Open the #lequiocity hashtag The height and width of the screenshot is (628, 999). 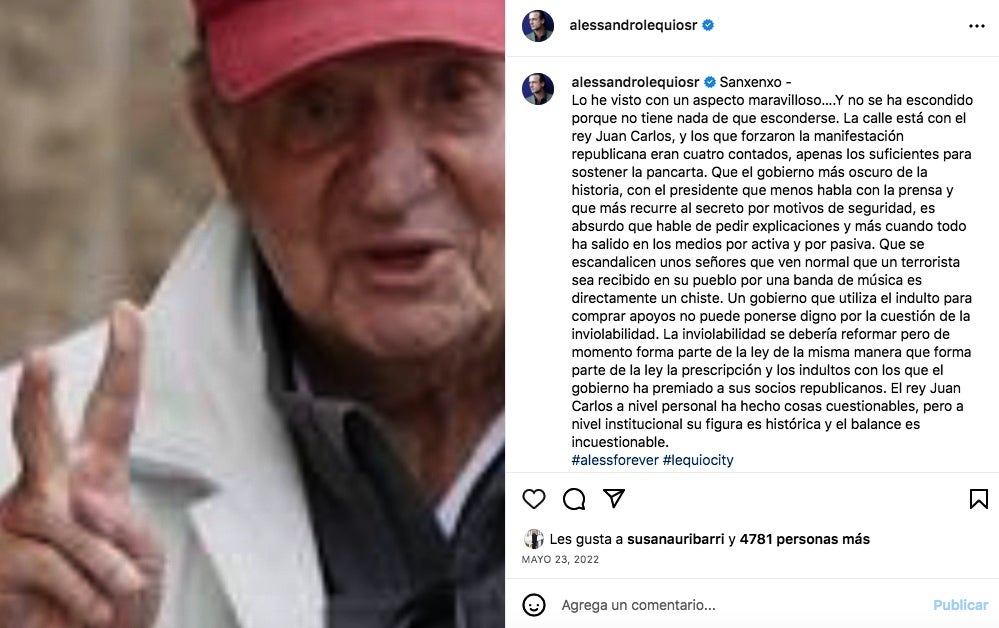click(x=698, y=460)
